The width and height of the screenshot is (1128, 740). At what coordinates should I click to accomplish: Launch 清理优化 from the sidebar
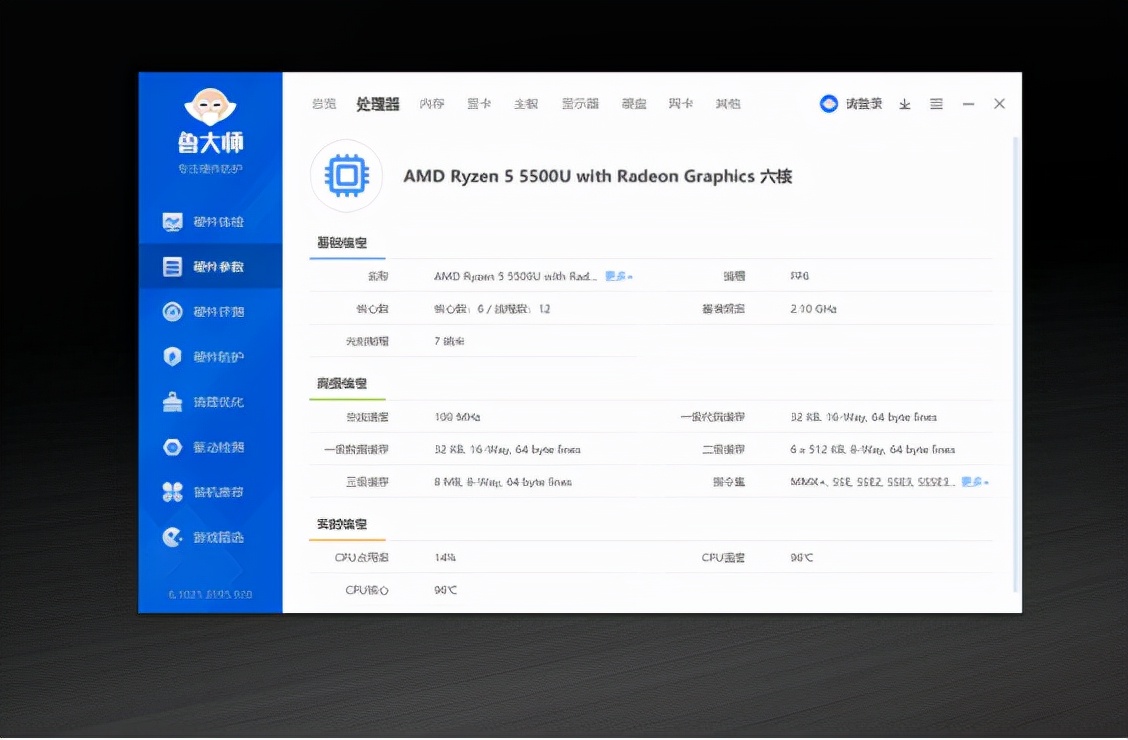click(x=210, y=402)
